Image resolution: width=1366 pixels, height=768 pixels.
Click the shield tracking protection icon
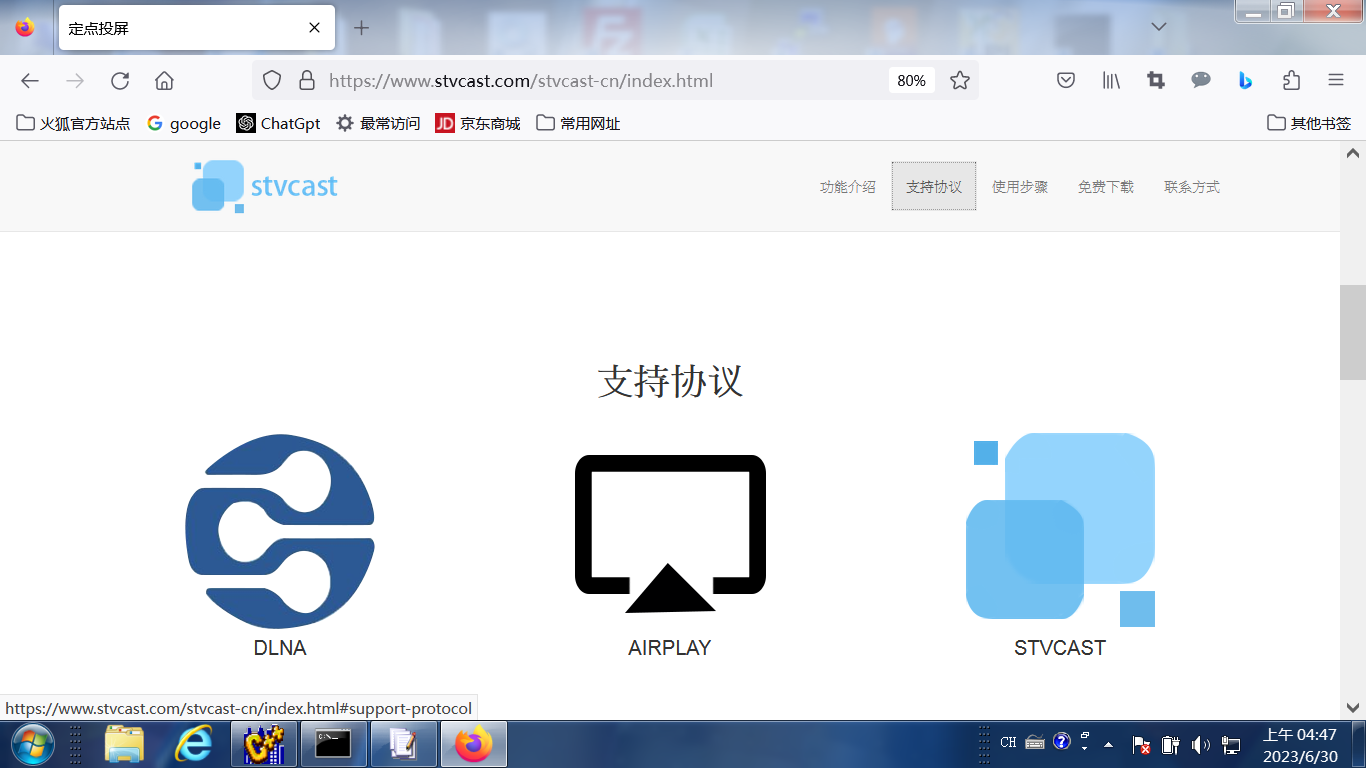pos(272,81)
